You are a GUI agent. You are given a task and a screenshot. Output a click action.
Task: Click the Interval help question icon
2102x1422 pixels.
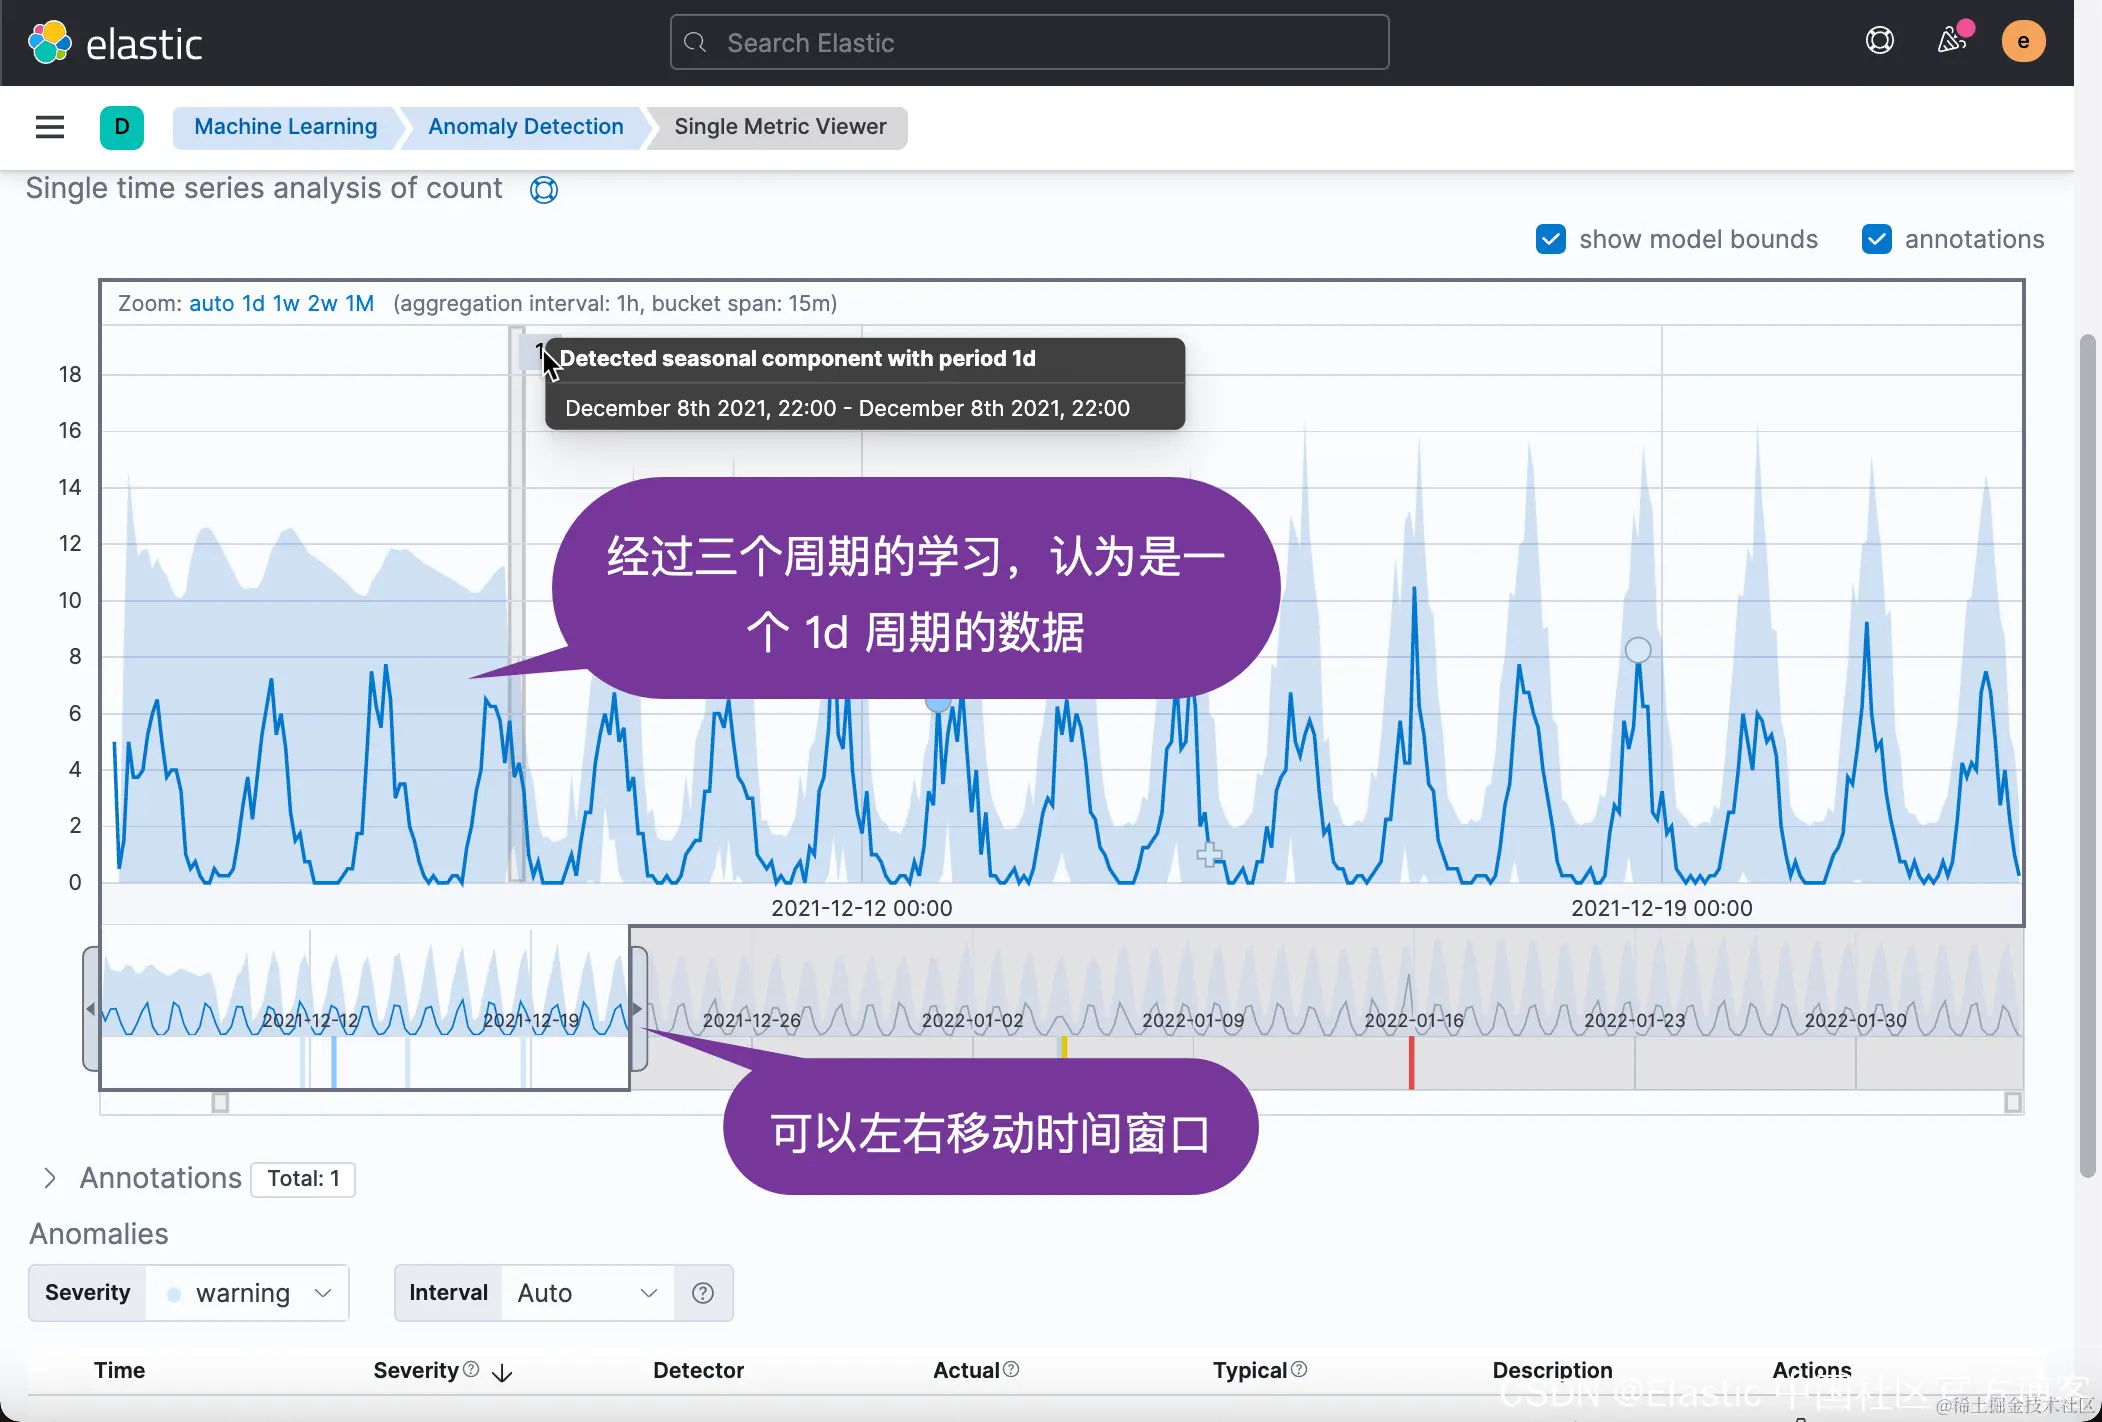pyautogui.click(x=703, y=1293)
